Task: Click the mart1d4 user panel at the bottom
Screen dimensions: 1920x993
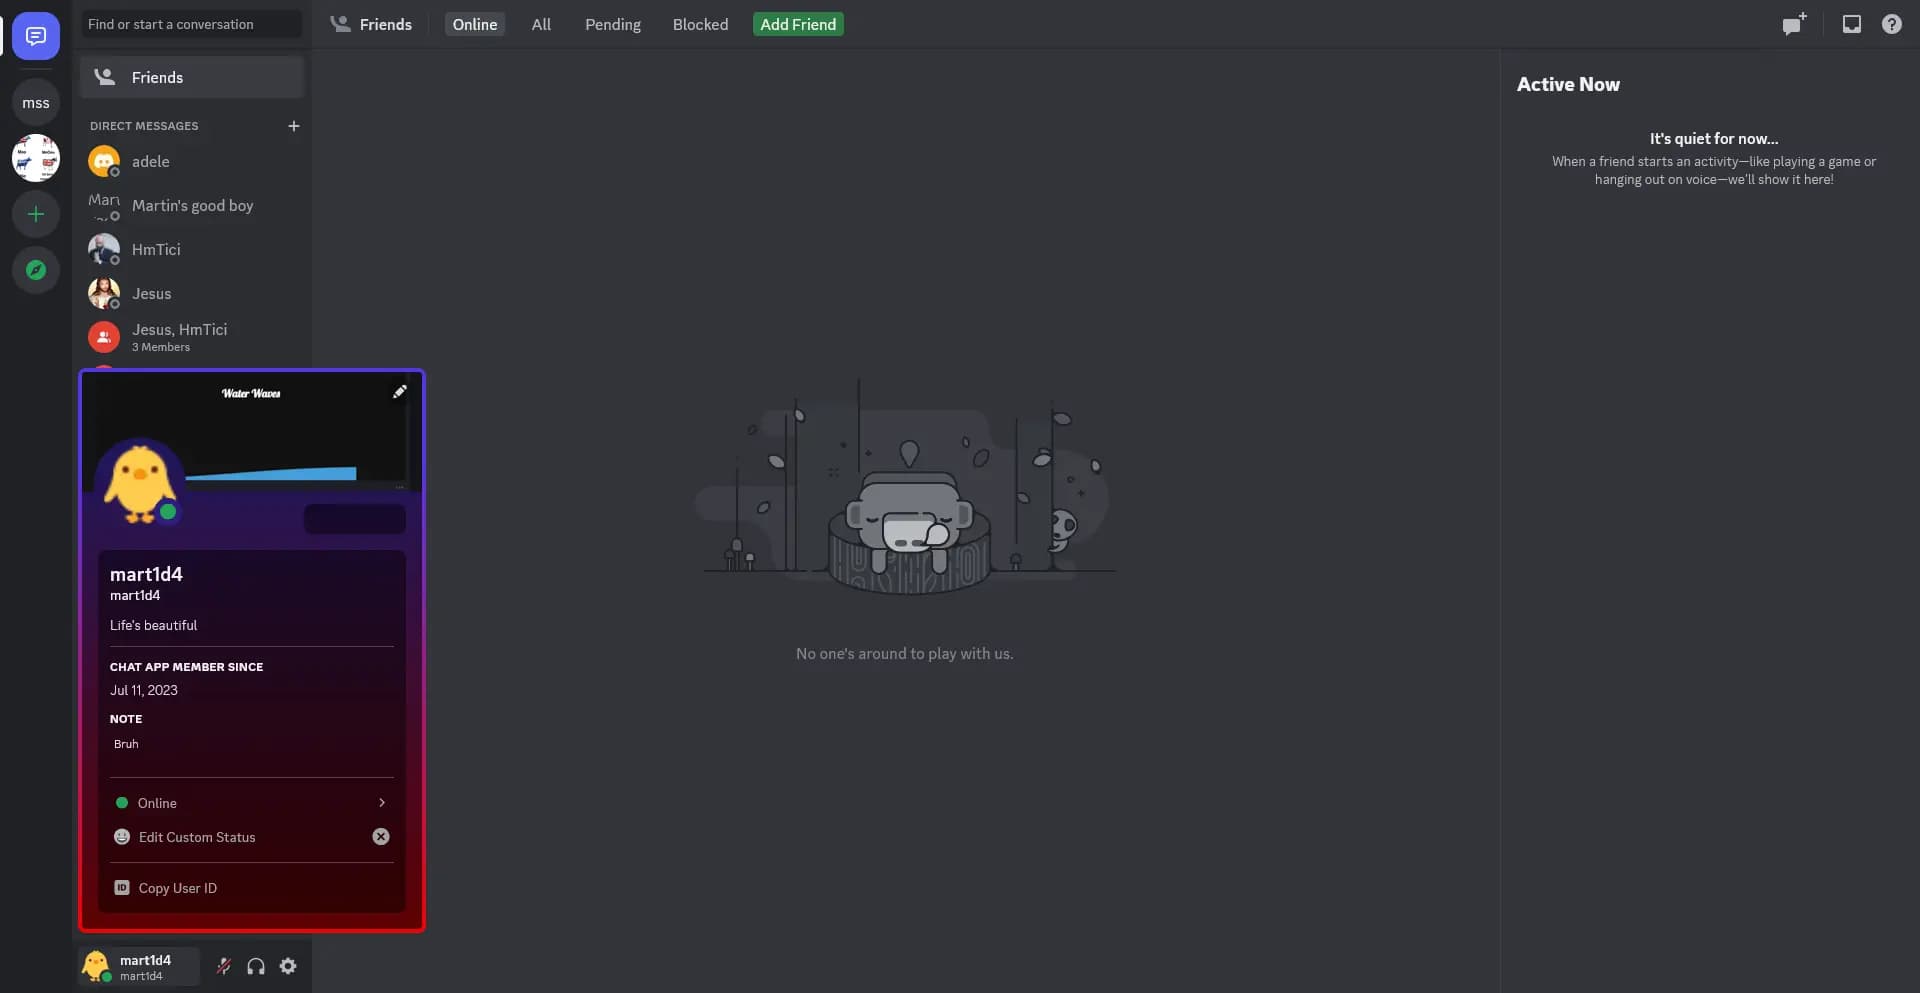Action: click(x=140, y=966)
